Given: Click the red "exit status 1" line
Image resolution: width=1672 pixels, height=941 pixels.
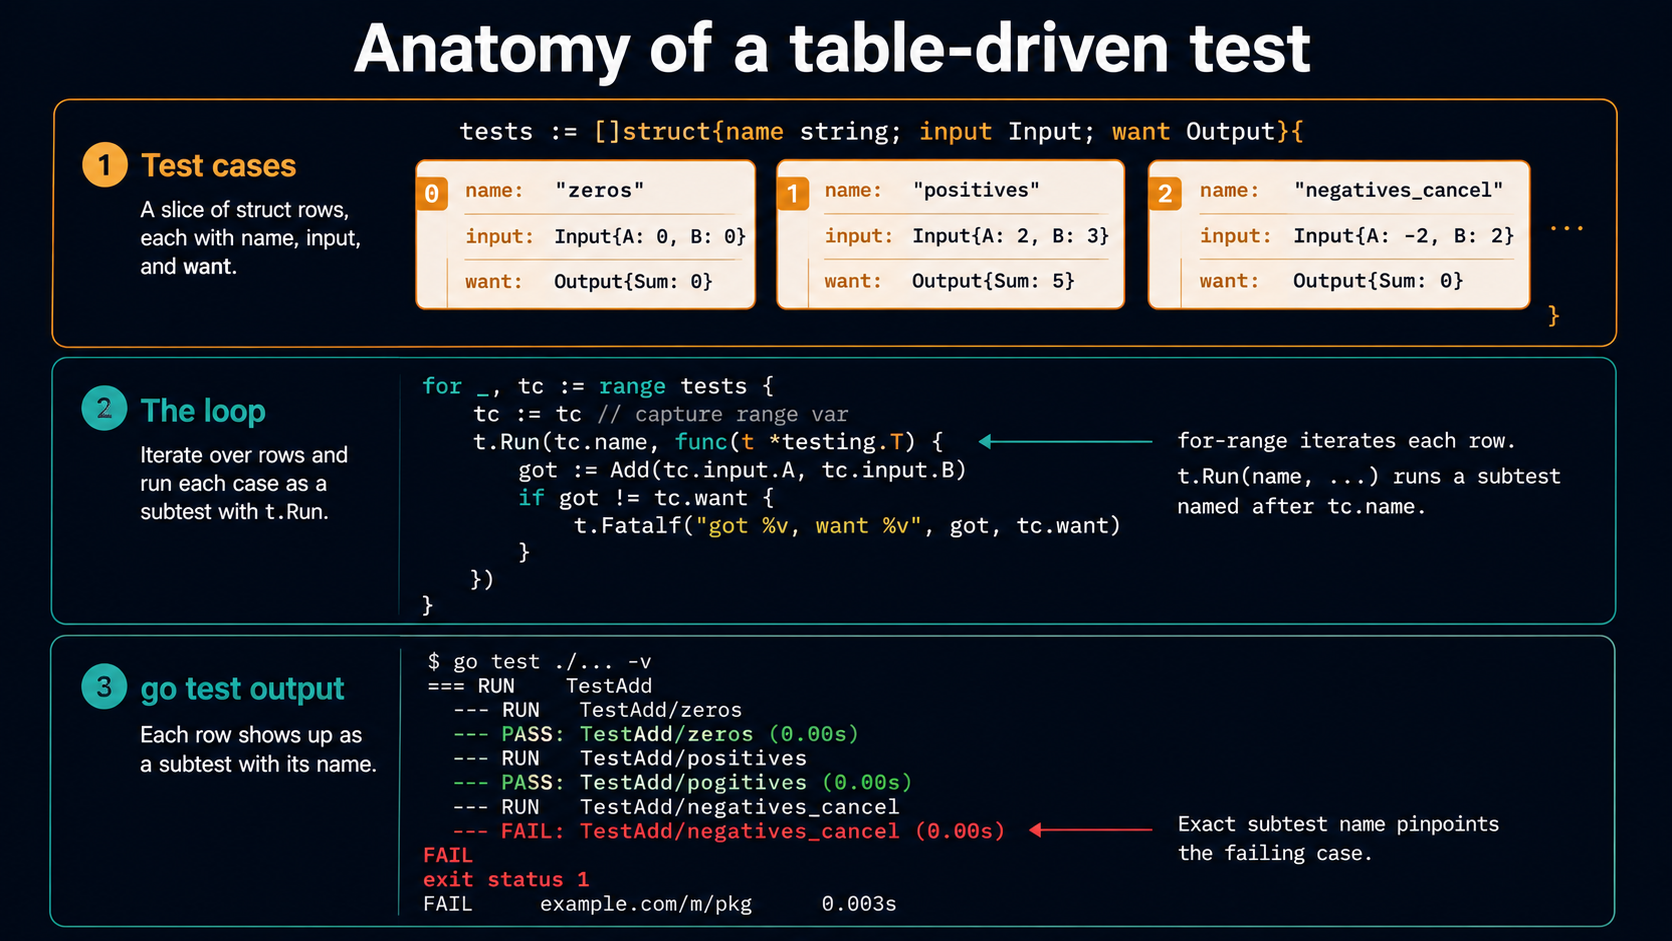Looking at the screenshot, I should (506, 879).
